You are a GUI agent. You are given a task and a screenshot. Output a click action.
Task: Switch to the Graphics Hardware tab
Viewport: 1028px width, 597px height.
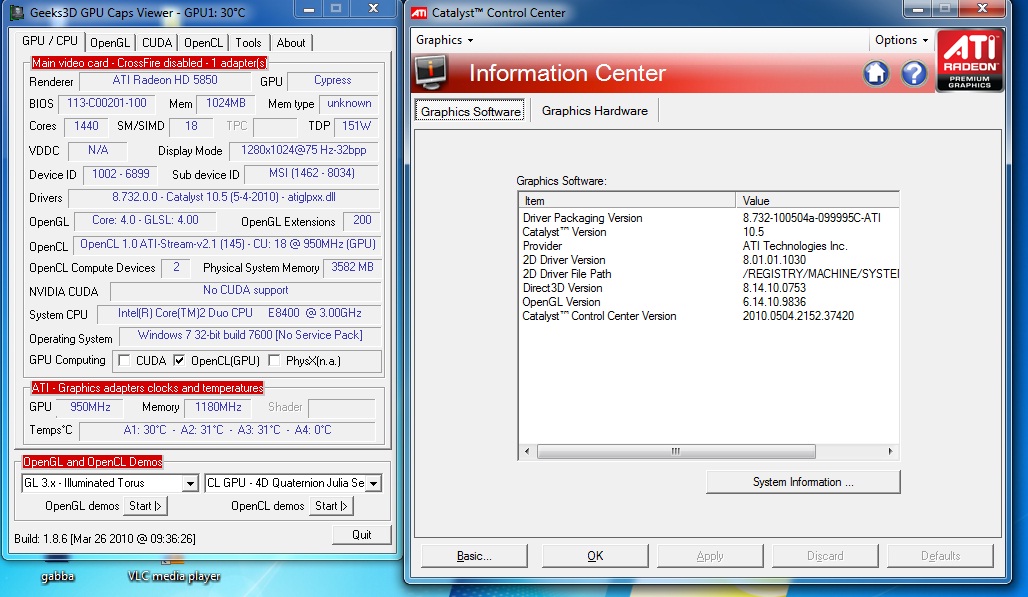pos(595,111)
